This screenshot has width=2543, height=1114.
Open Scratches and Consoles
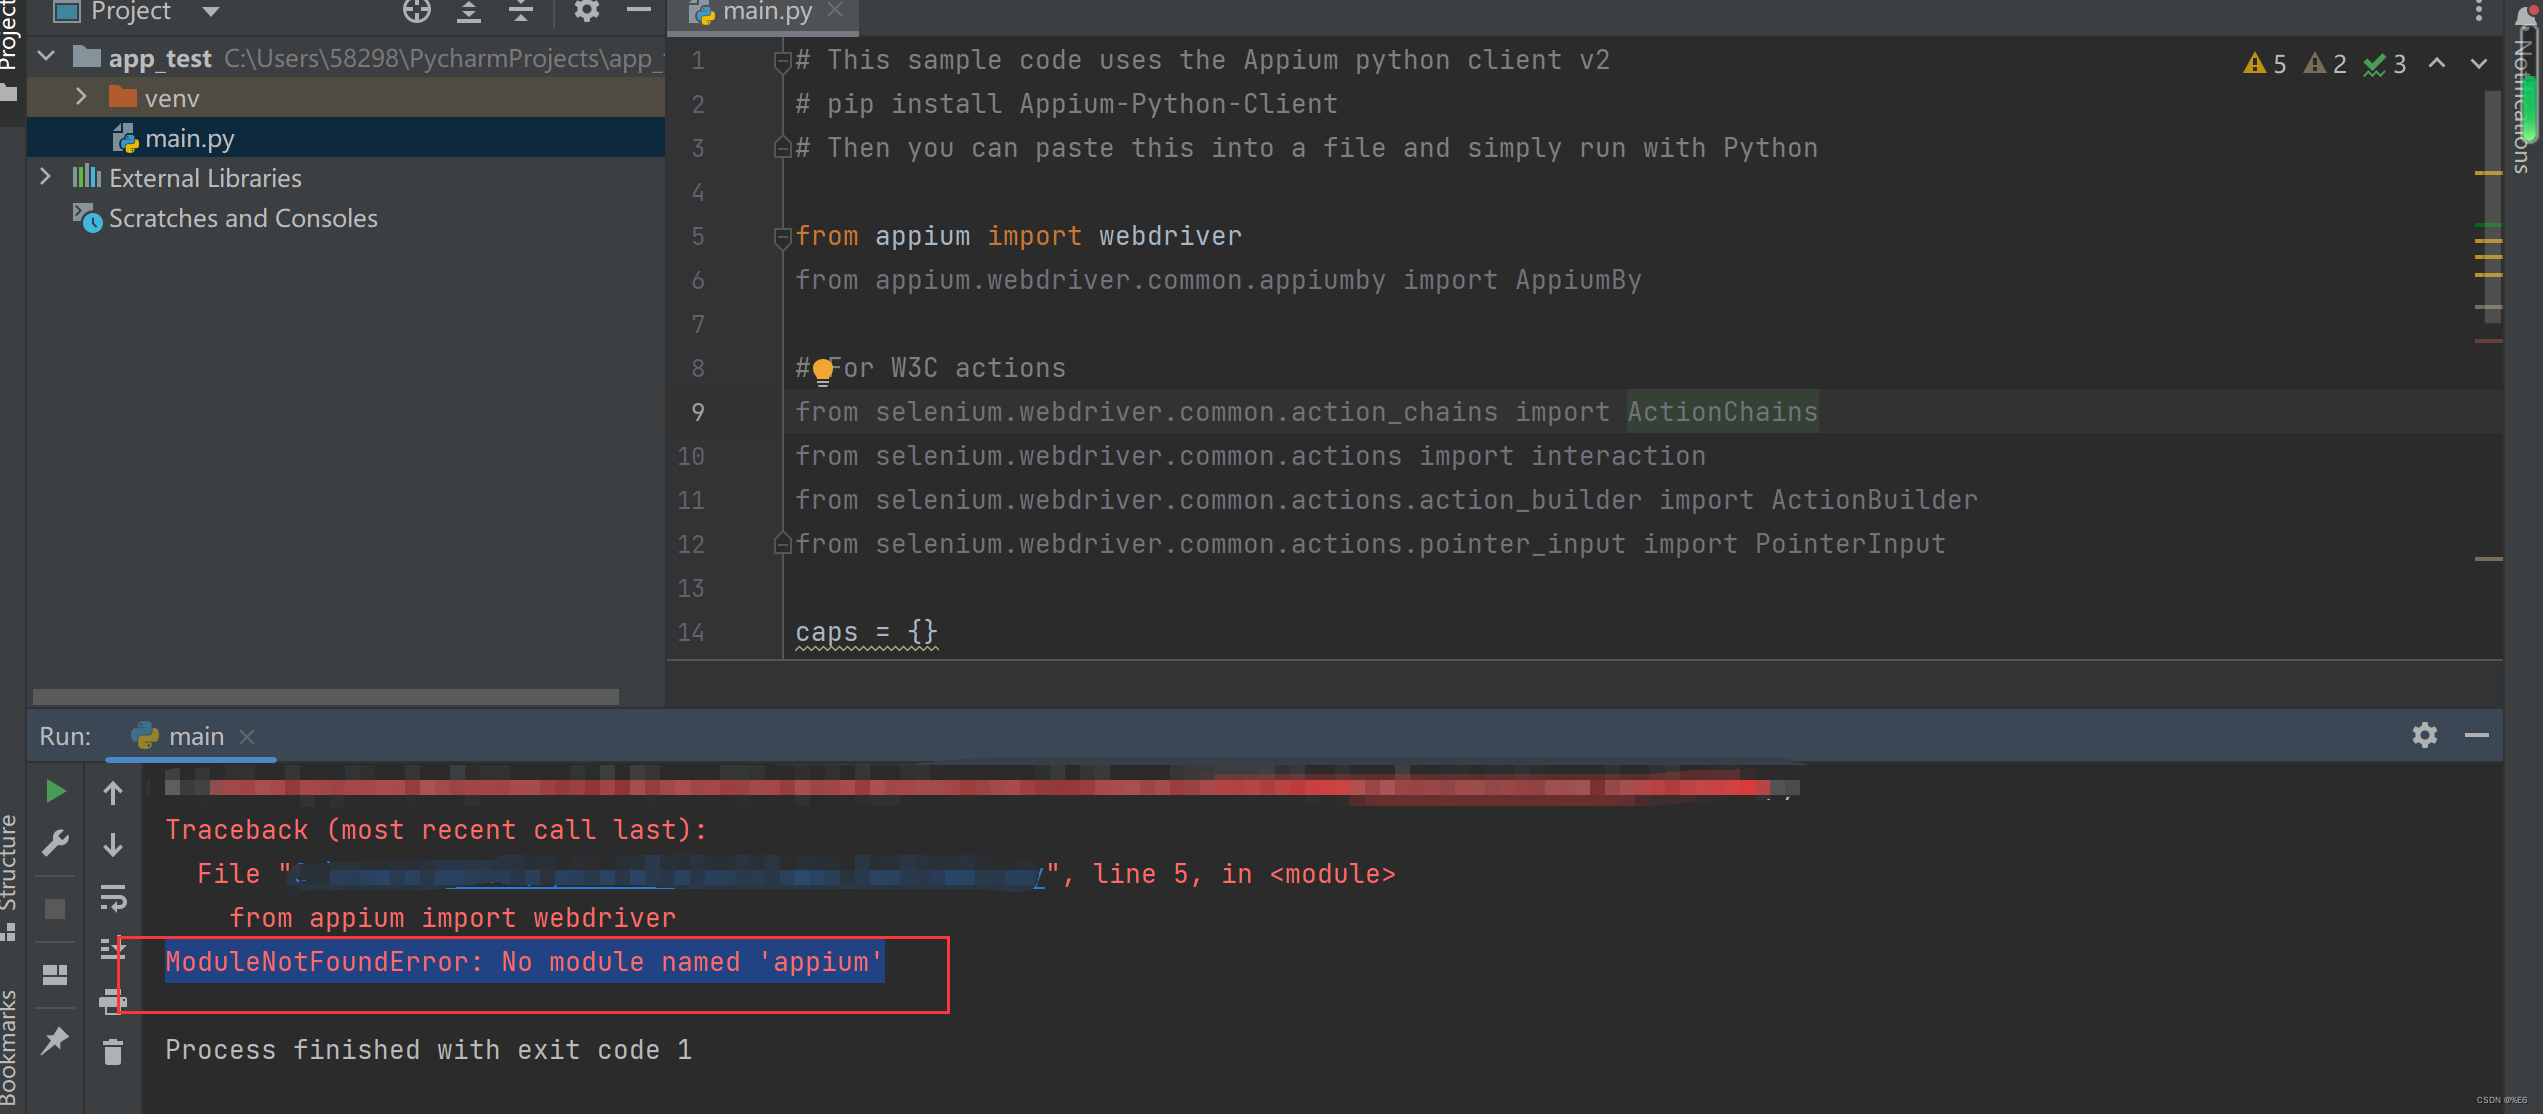(242, 218)
